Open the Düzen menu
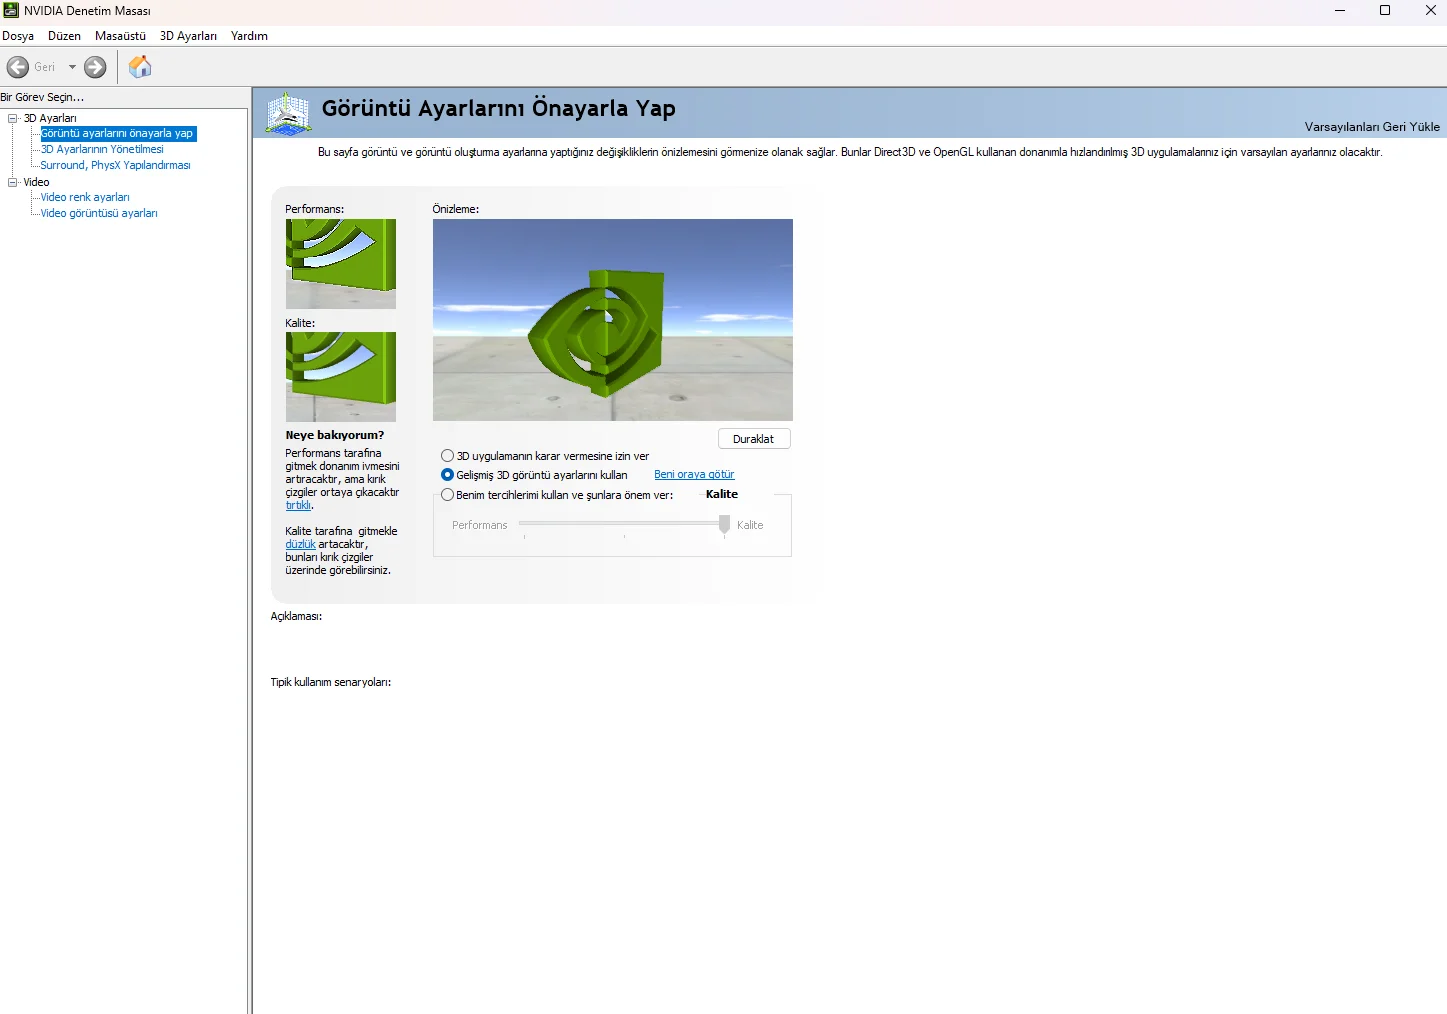This screenshot has width=1447, height=1014. (64, 36)
